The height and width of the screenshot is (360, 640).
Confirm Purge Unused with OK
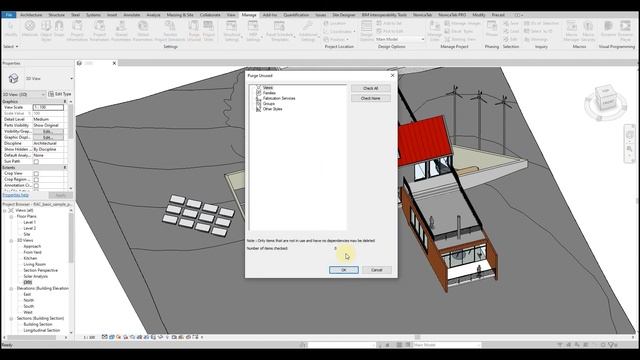(344, 270)
